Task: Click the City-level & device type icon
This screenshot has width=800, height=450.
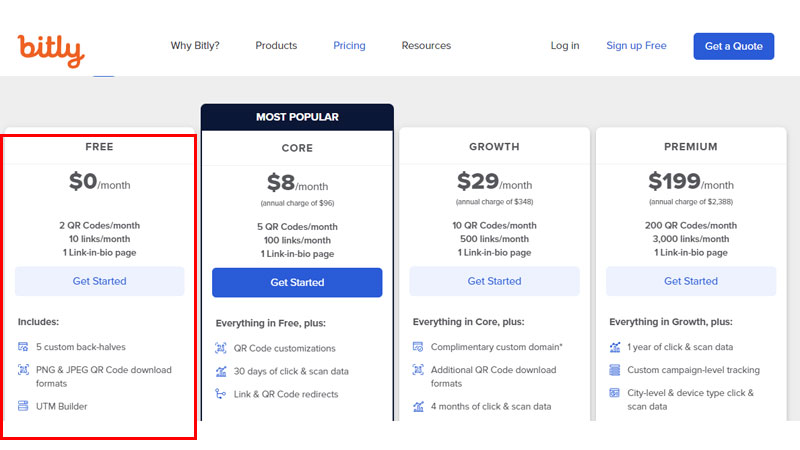Action: 614,394
